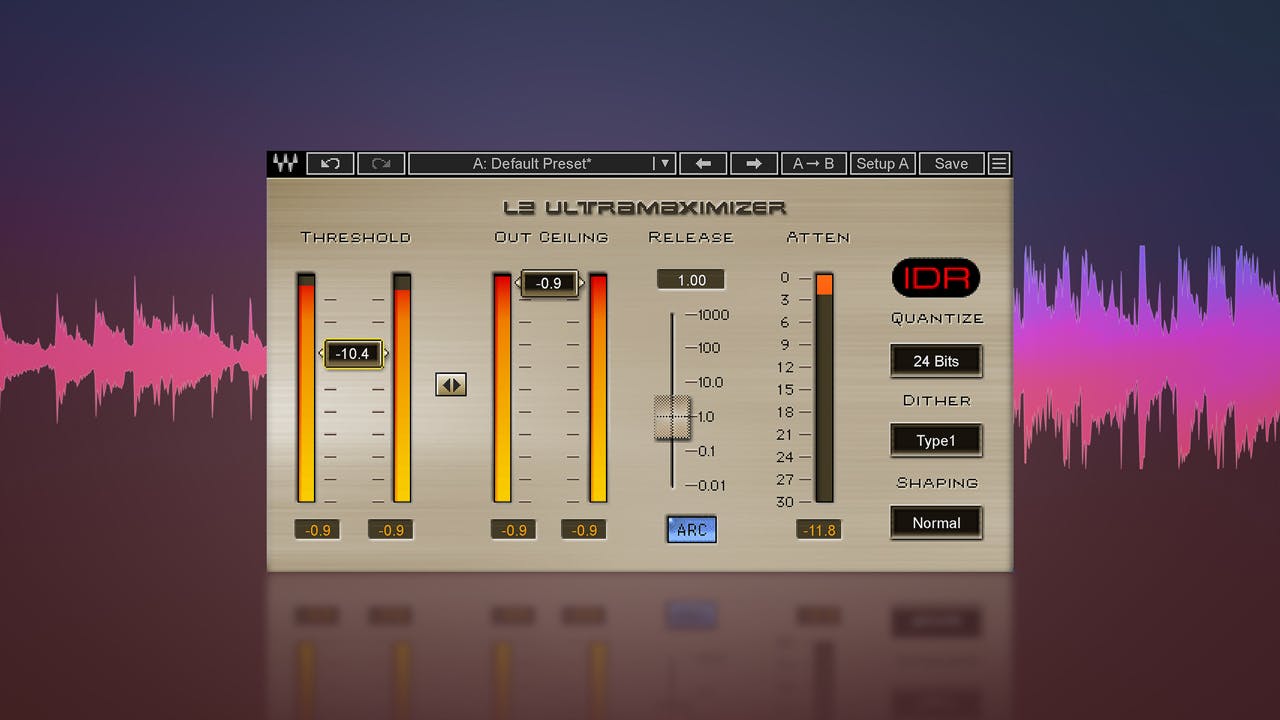Switch to Setup A toggle

point(882,164)
